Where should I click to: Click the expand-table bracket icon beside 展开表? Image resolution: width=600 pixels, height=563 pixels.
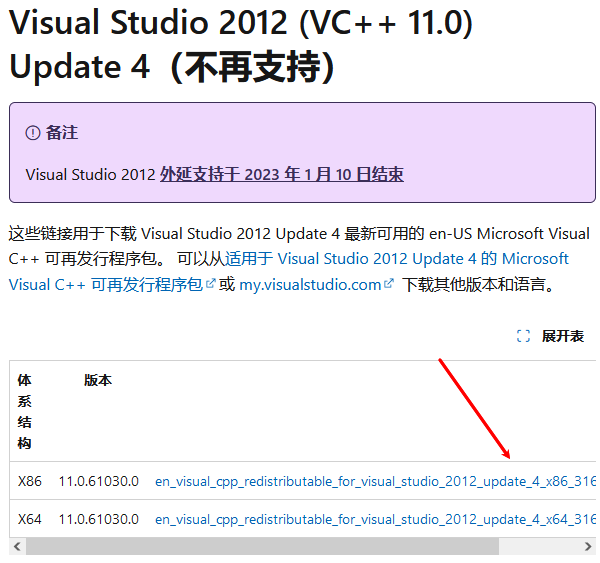[x=523, y=336]
